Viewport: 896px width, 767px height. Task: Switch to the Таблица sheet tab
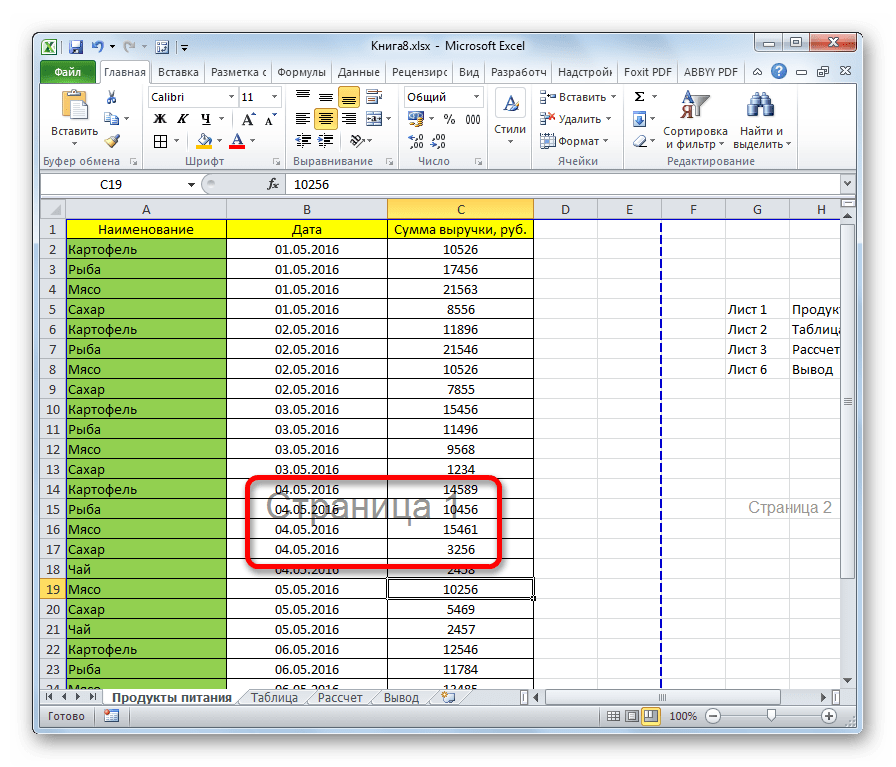pos(274,698)
